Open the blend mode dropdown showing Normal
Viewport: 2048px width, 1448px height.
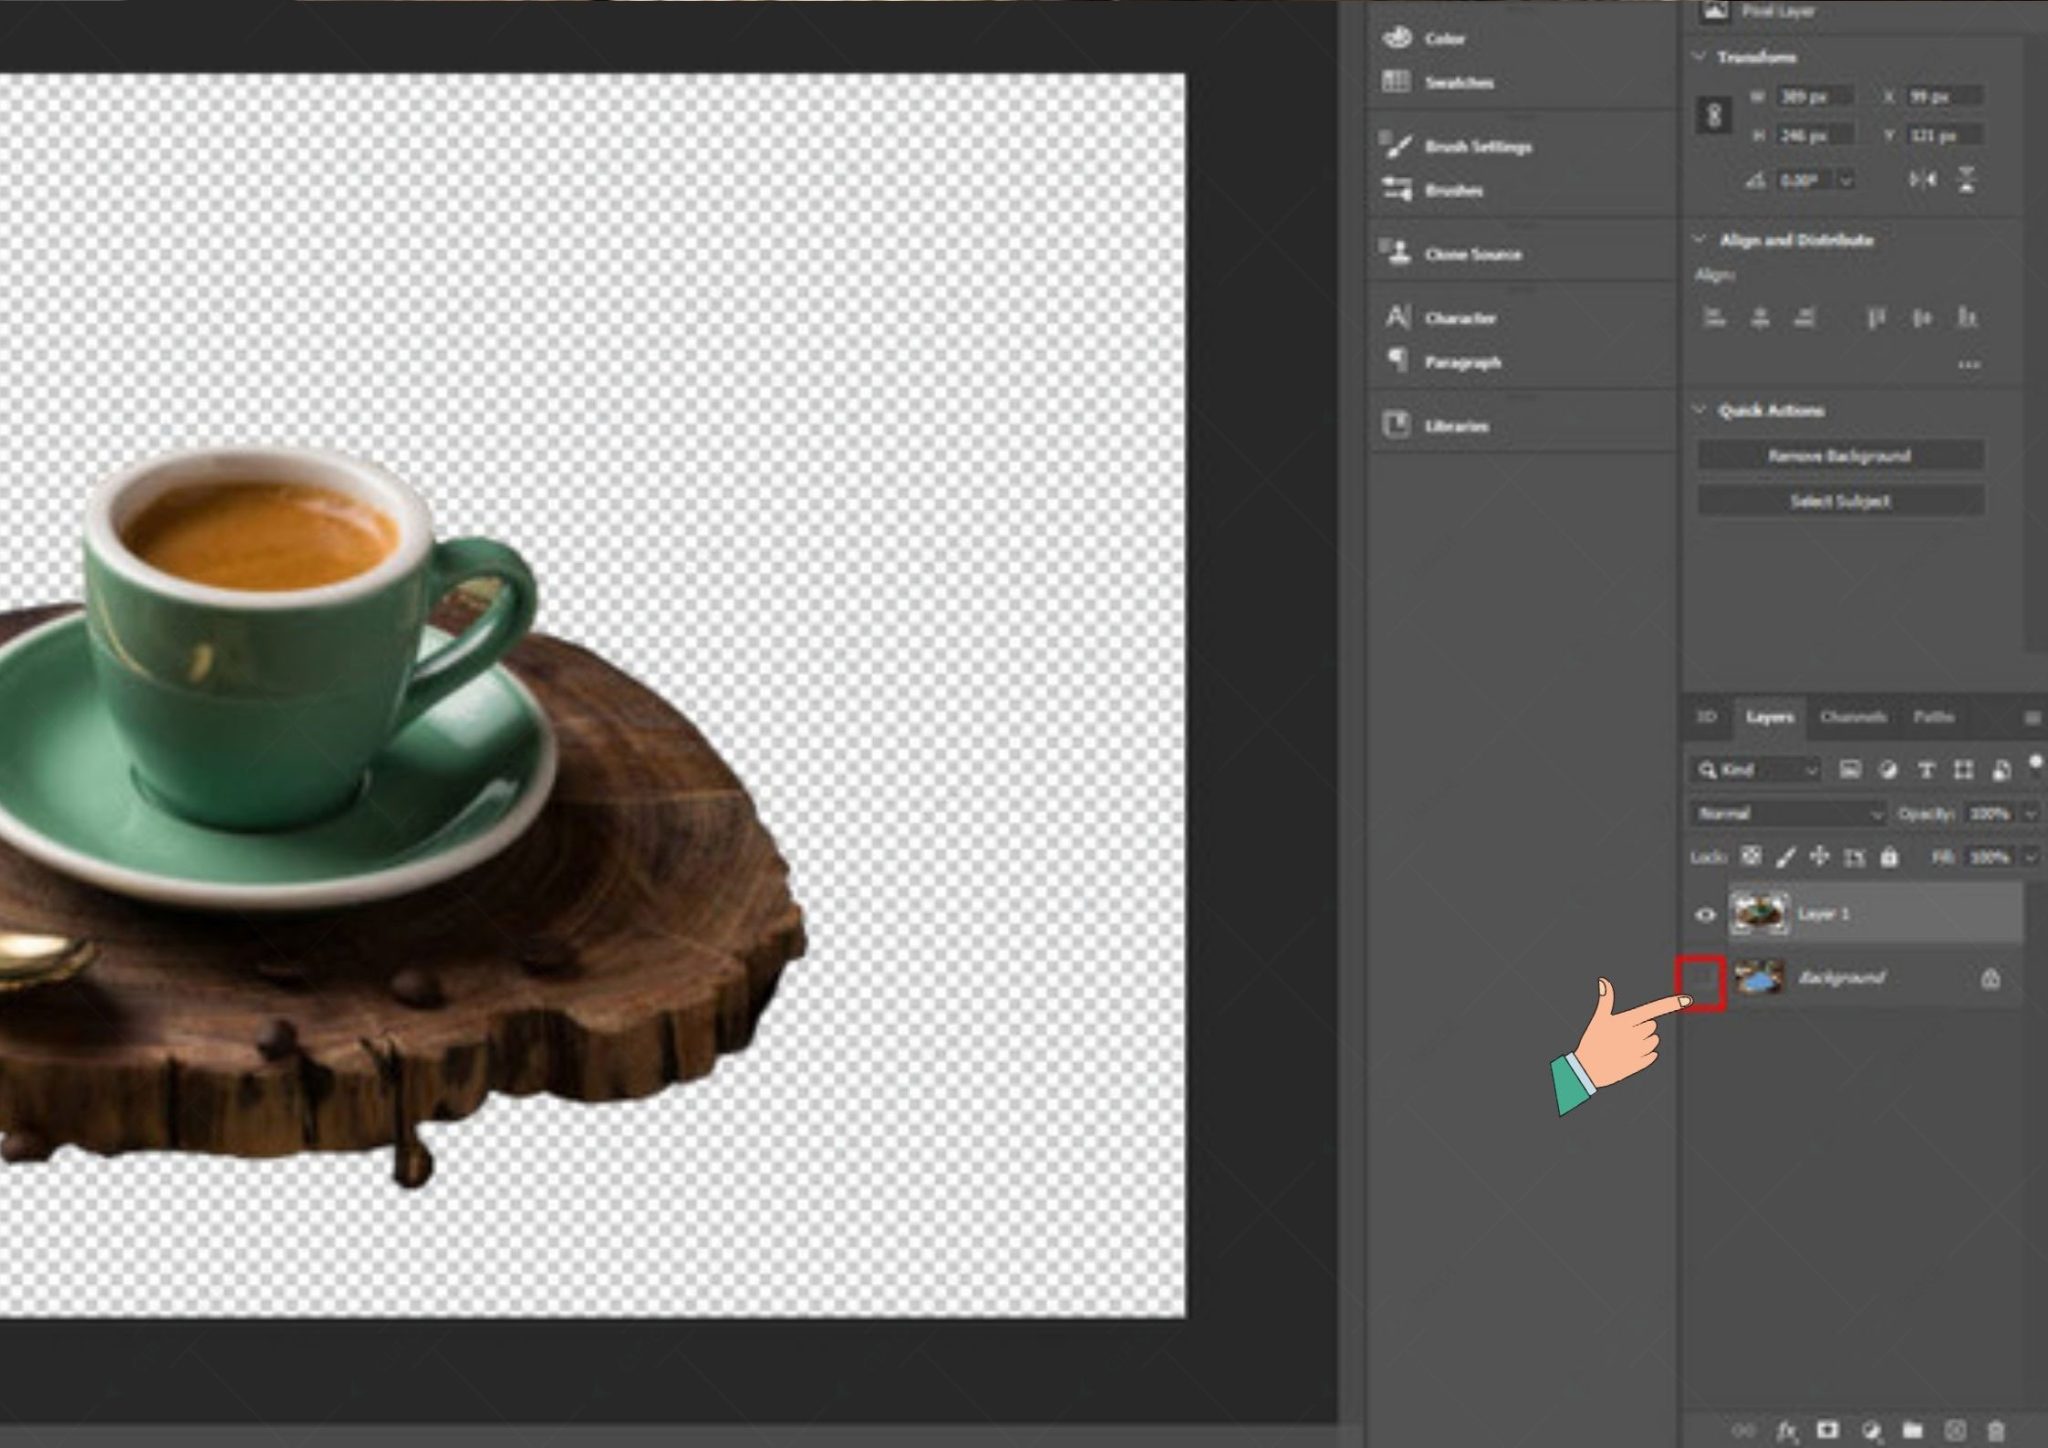pyautogui.click(x=1788, y=815)
